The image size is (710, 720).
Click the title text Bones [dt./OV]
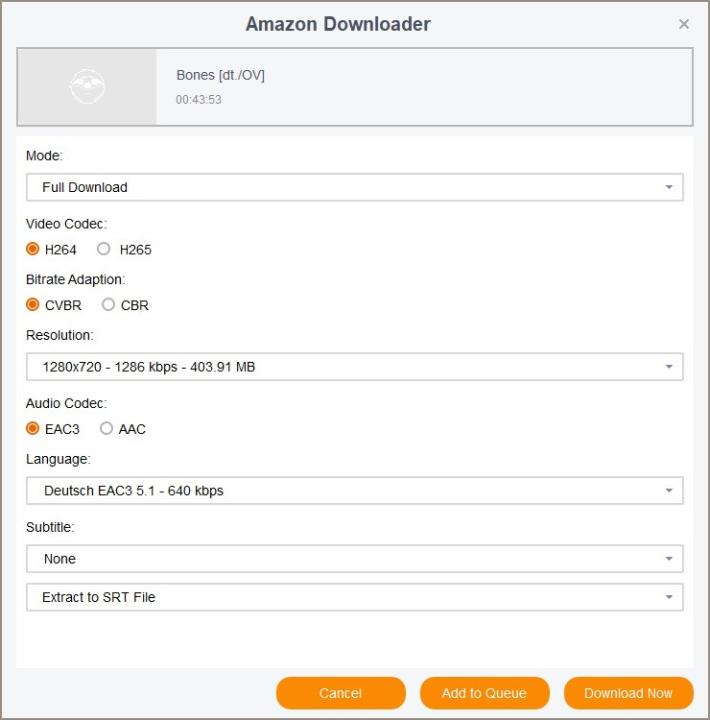coord(220,75)
